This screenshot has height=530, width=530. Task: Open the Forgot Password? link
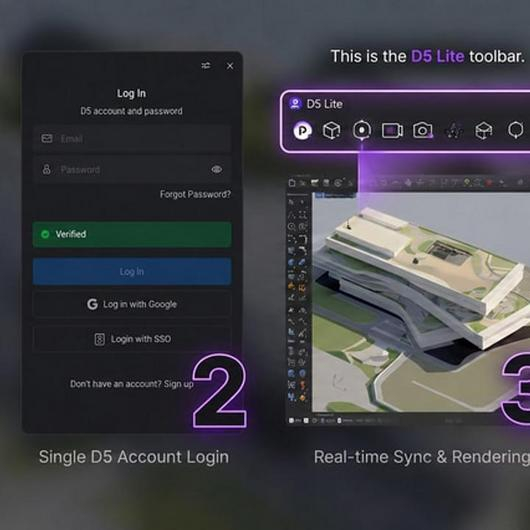(195, 194)
